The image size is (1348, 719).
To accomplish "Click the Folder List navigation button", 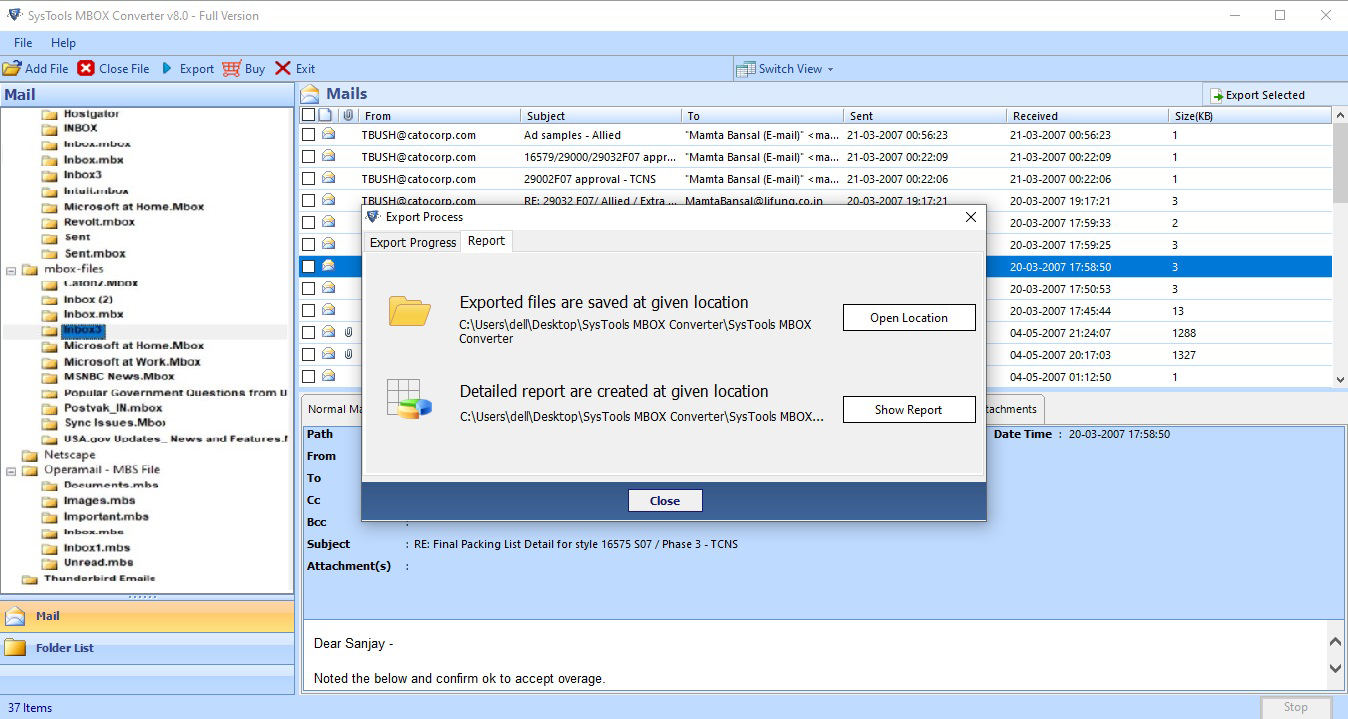I will coord(147,648).
